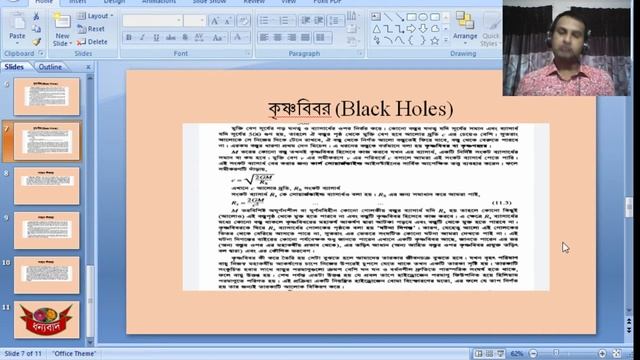Toggle Italic formatting
This screenshot has width=640, height=360.
click(142, 38)
